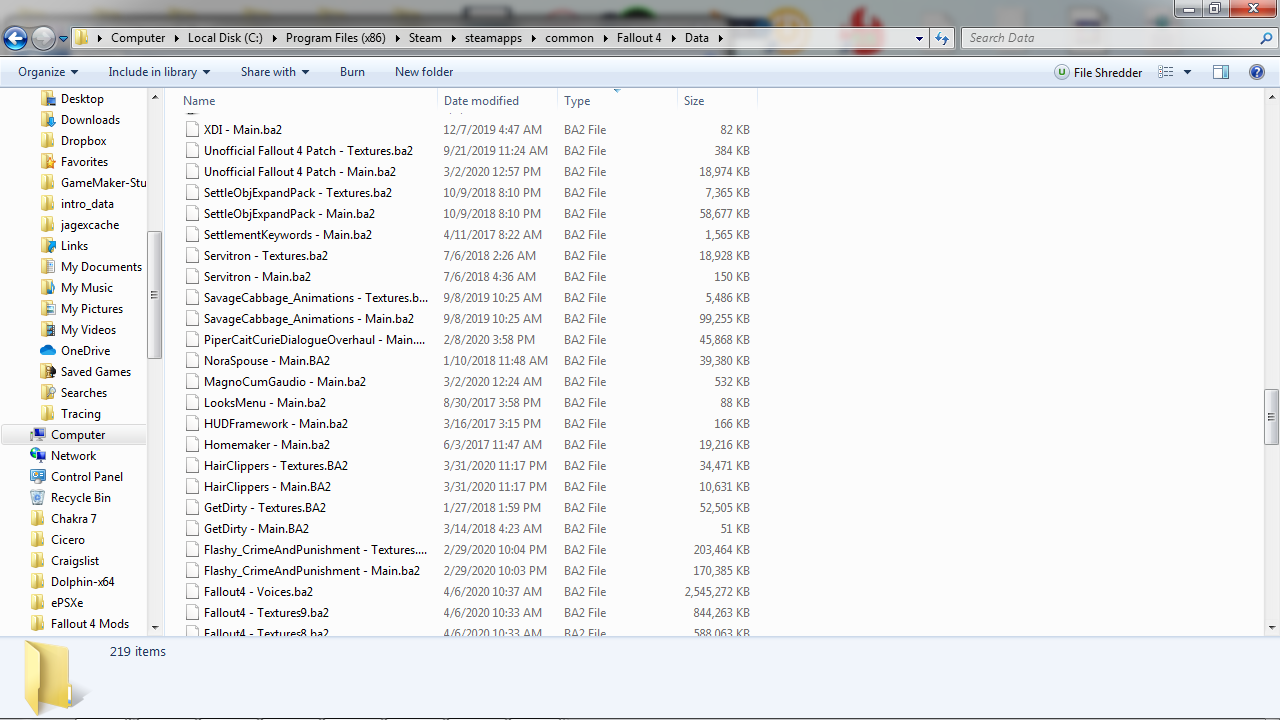
Task: Select the jagexcache folder in sidebar
Action: pos(89,225)
